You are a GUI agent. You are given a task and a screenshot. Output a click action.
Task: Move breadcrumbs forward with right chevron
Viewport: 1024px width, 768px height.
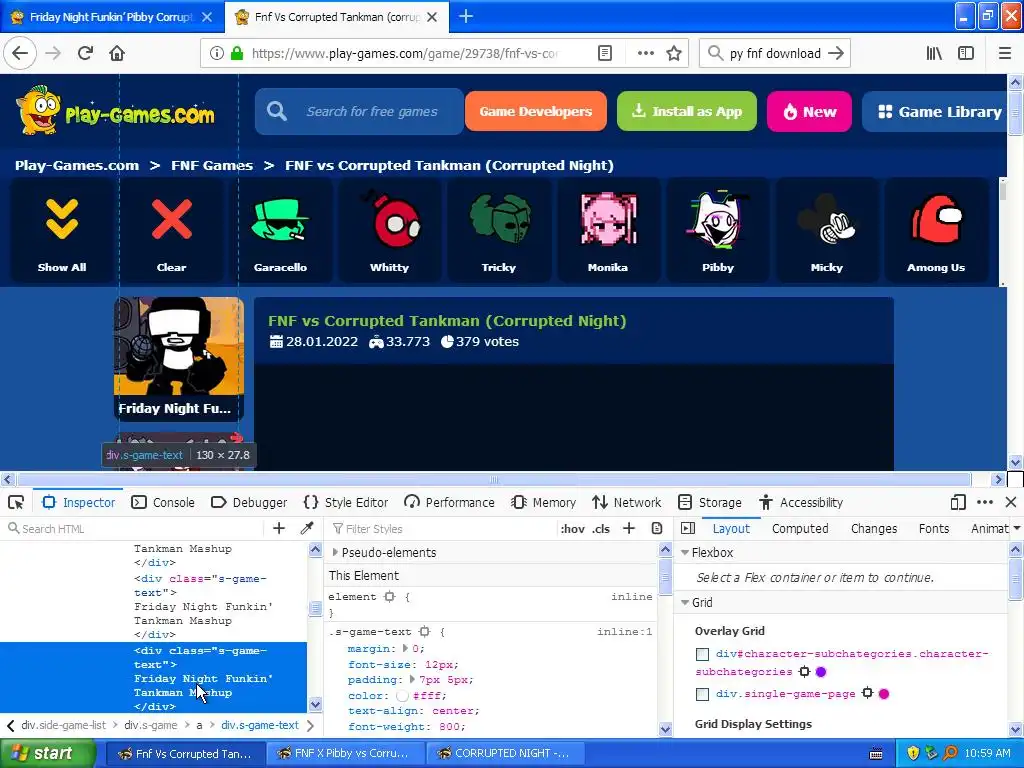pyautogui.click(x=310, y=726)
